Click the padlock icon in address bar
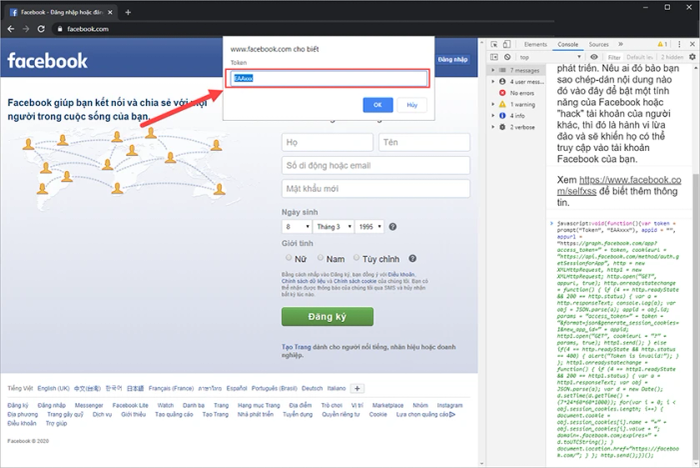Viewport: 700px width, 468px height. pyautogui.click(x=60, y=29)
